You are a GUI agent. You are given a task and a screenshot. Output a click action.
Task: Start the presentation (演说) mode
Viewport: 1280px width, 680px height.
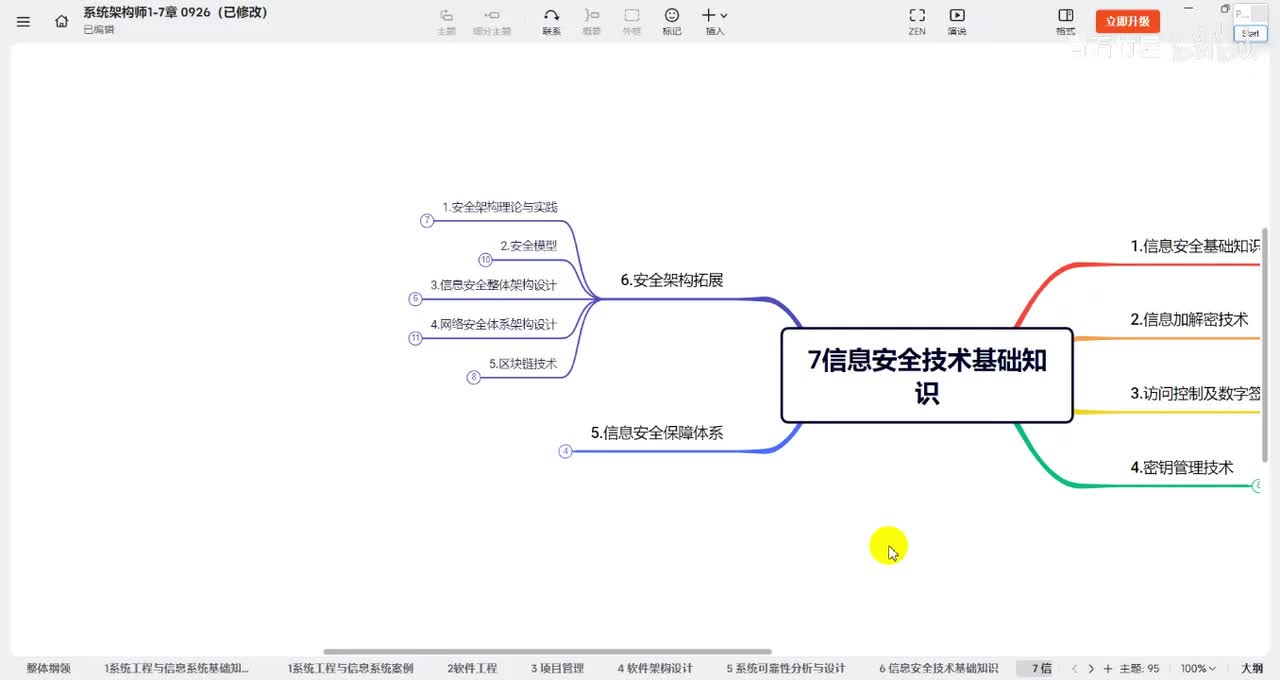957,21
